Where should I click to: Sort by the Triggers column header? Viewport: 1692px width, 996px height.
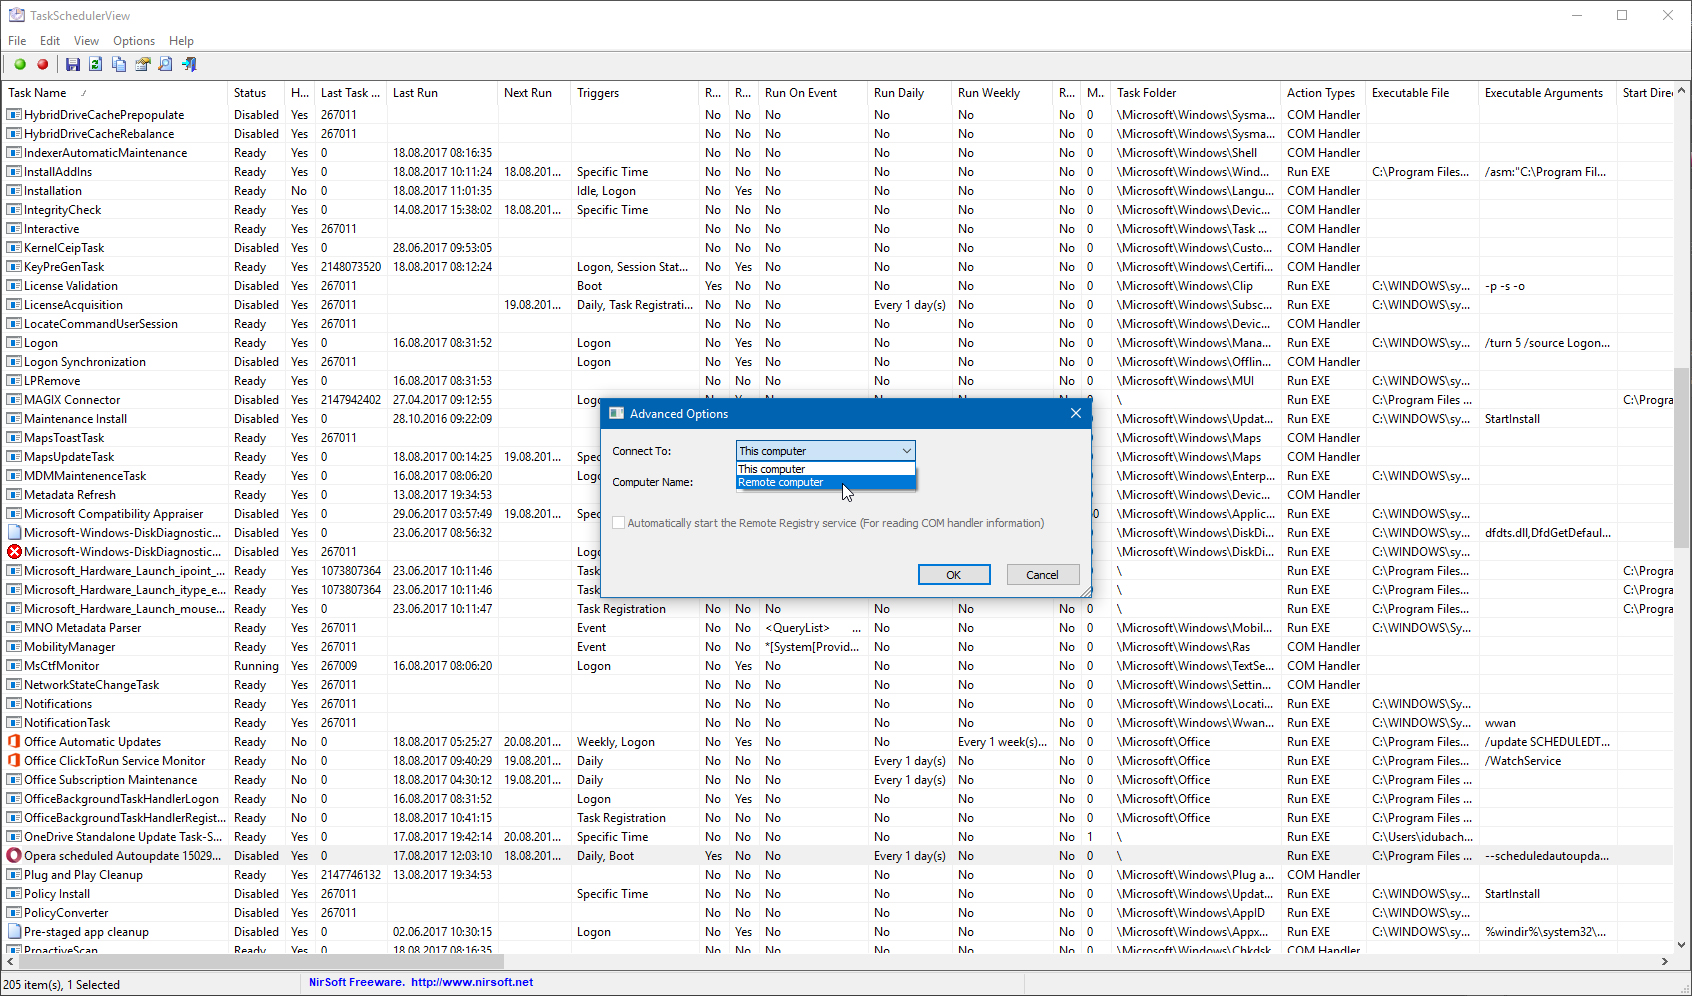(x=635, y=93)
